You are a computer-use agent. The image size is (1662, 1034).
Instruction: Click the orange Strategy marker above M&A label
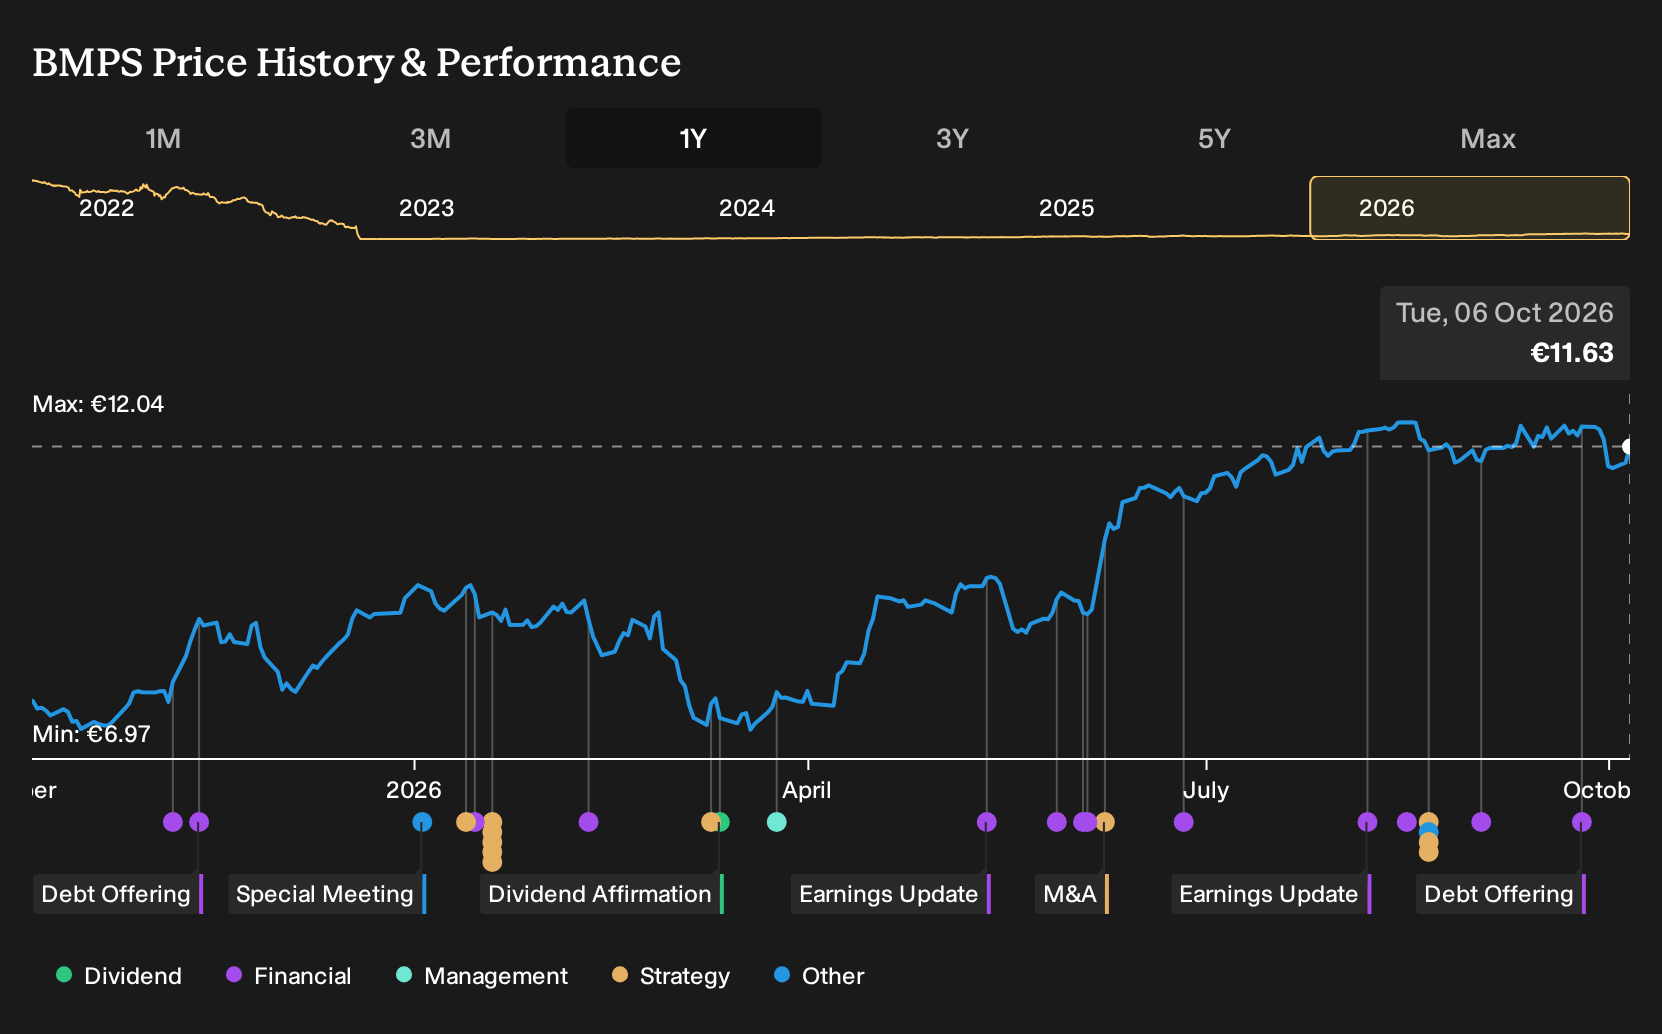click(1104, 822)
